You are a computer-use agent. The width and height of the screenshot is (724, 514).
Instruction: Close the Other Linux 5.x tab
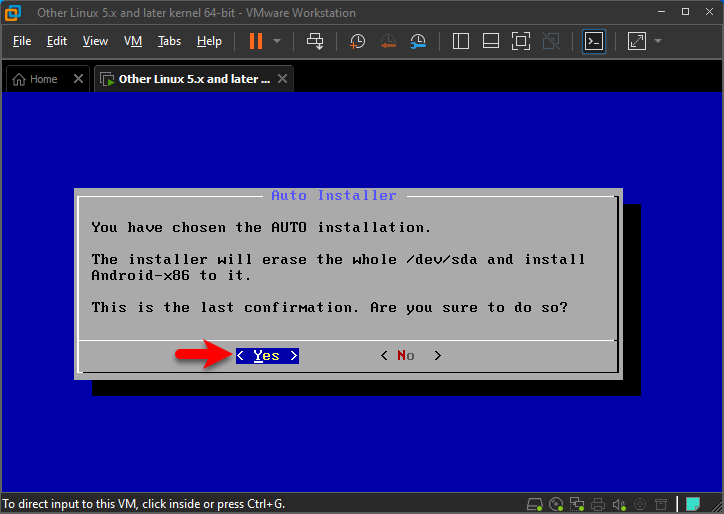pos(283,79)
